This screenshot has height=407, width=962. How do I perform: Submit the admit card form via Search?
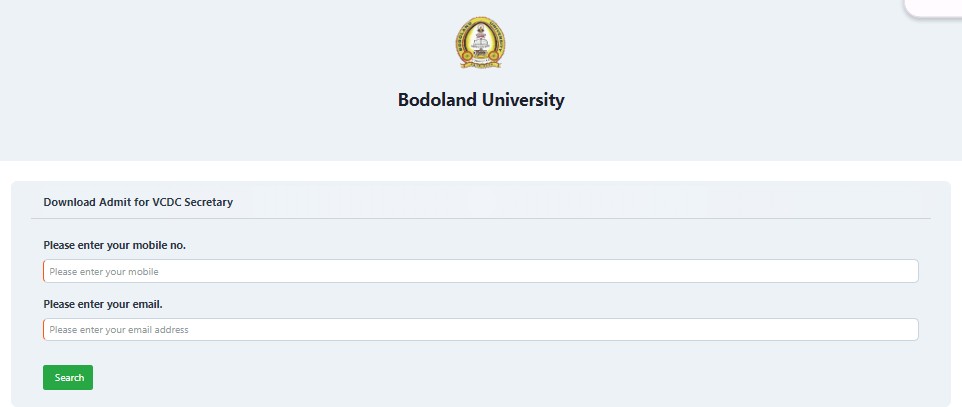click(68, 378)
